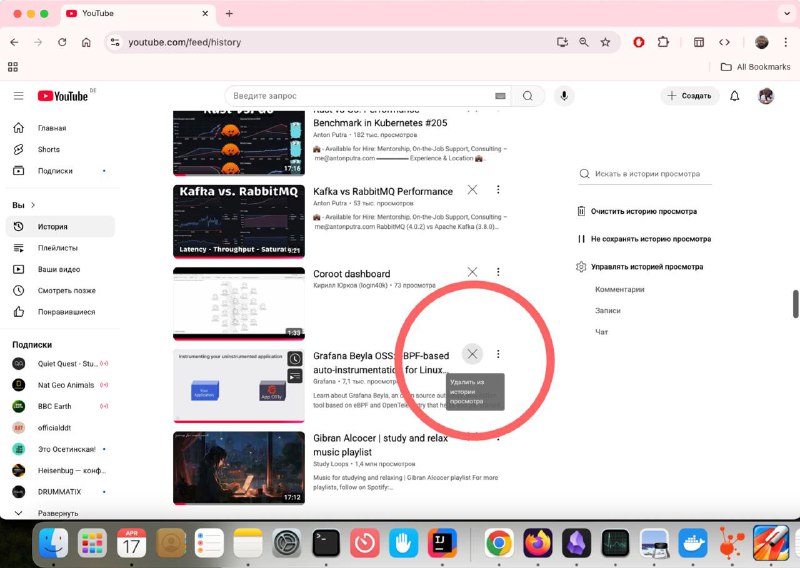Click the Opera-style red extension icon
Screen dimensions: 800x568
[x=639, y=42]
